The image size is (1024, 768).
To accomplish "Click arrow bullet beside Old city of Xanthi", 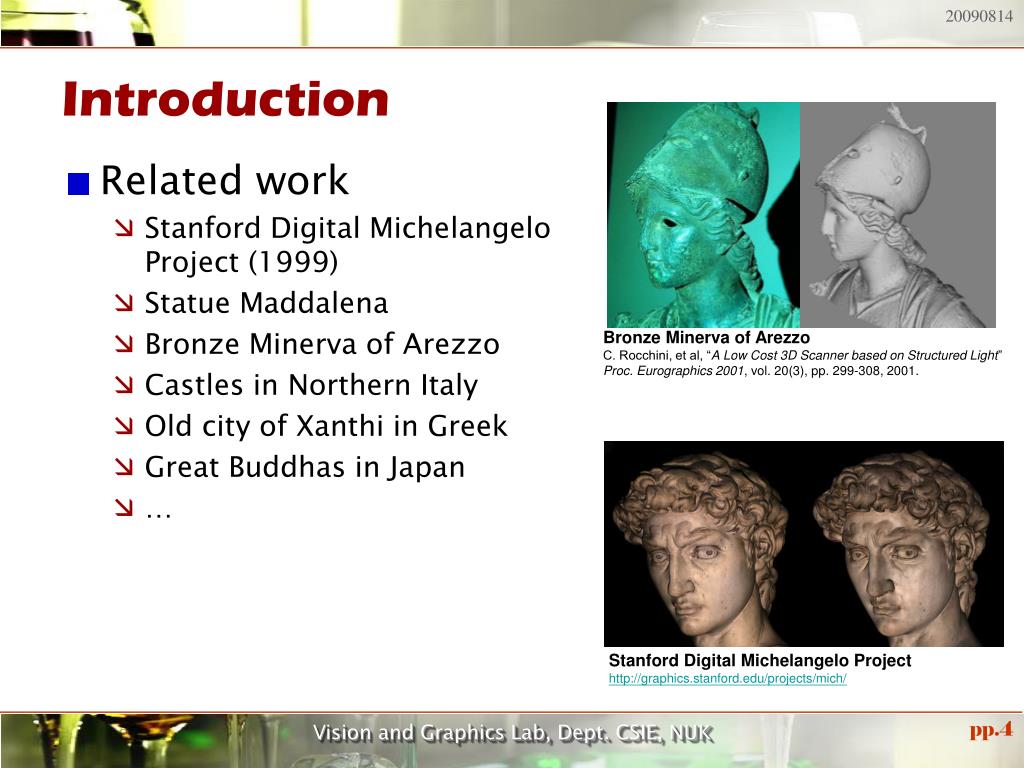I will (124, 426).
